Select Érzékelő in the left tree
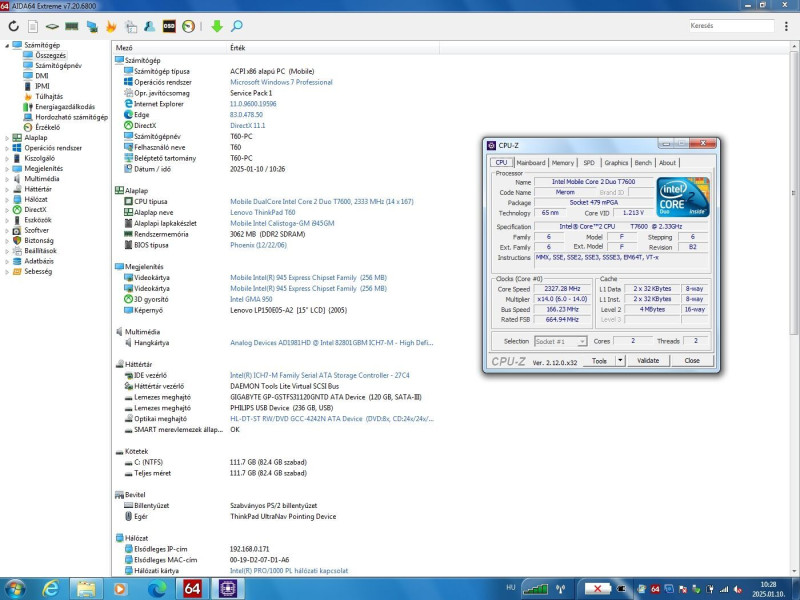The image size is (800, 600). 47,127
